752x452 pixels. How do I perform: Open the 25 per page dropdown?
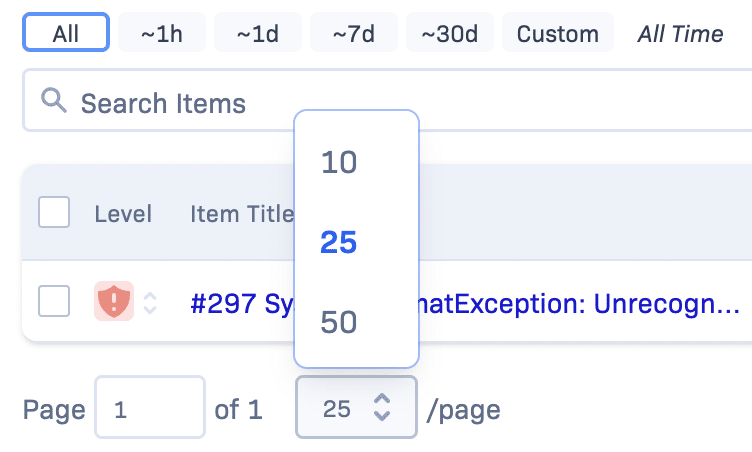click(x=356, y=408)
